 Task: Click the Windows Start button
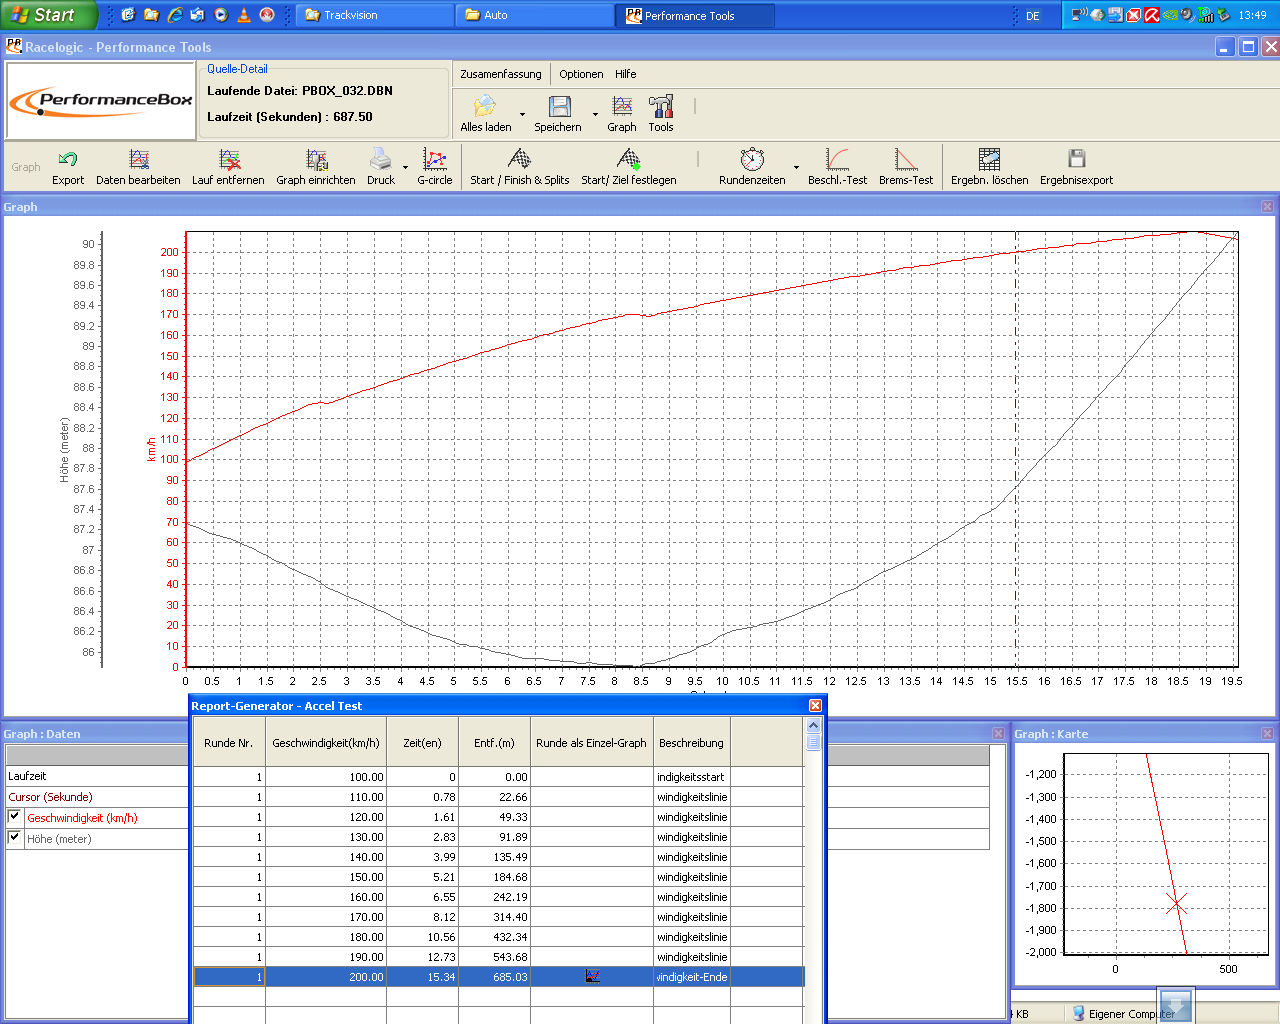point(45,15)
